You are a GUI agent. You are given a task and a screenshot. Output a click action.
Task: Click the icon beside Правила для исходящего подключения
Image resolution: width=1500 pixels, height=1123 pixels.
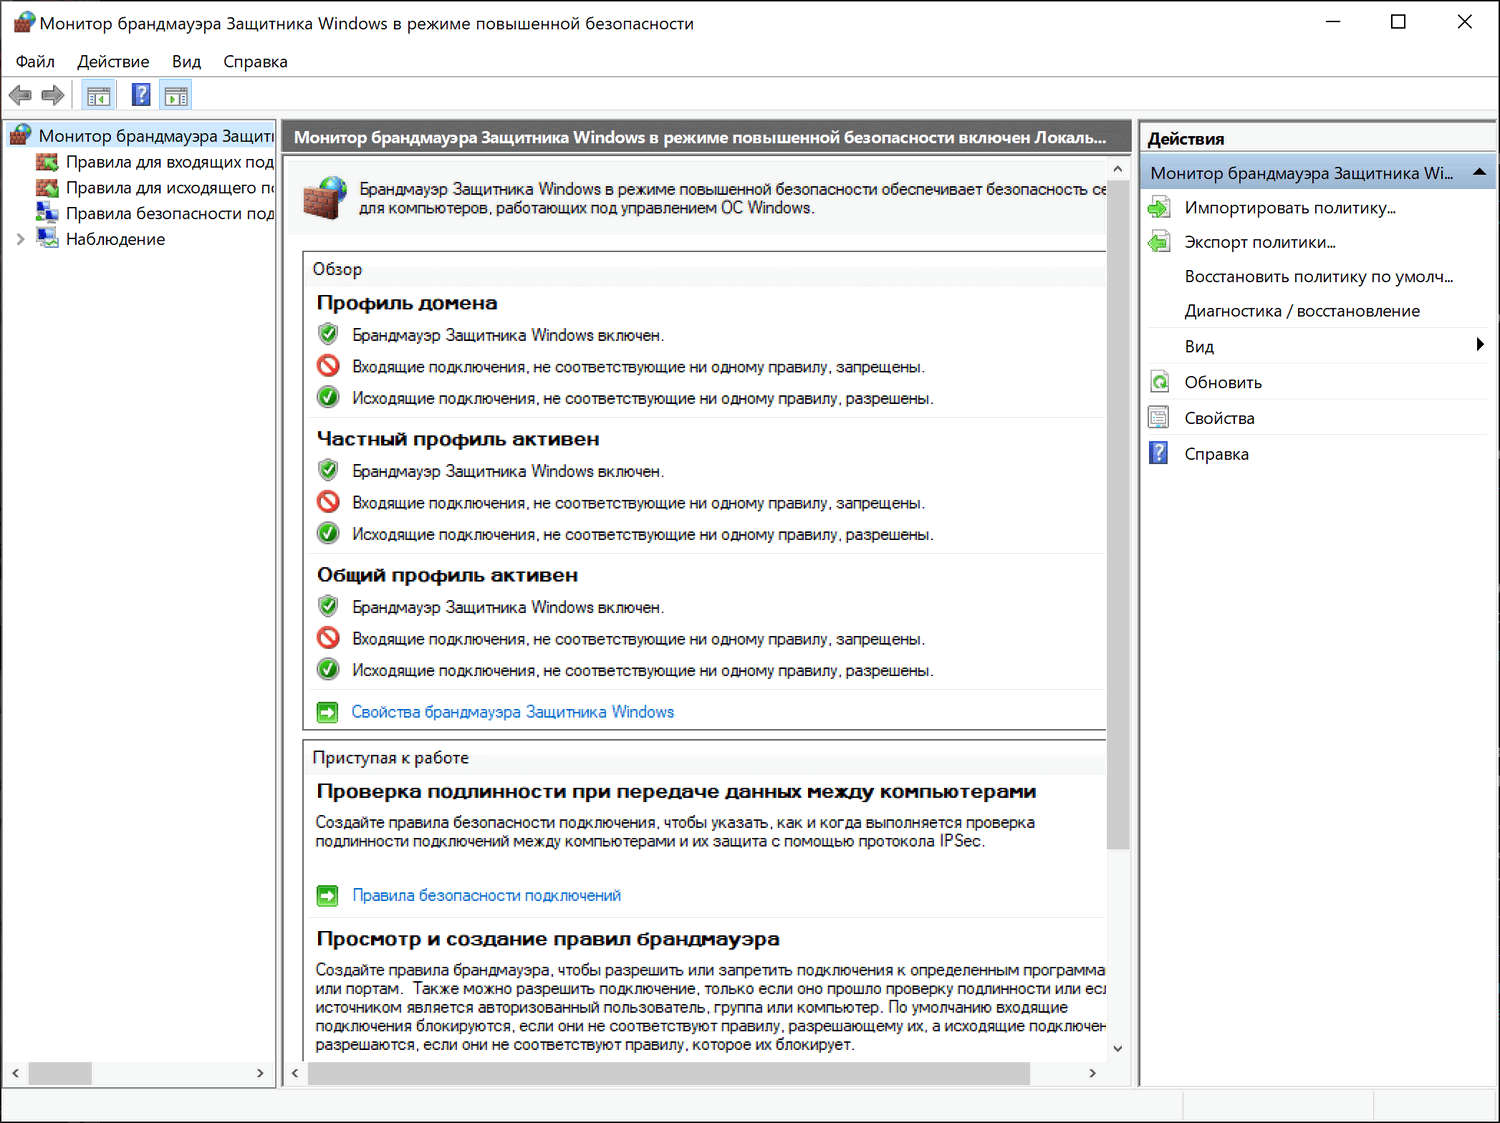47,188
